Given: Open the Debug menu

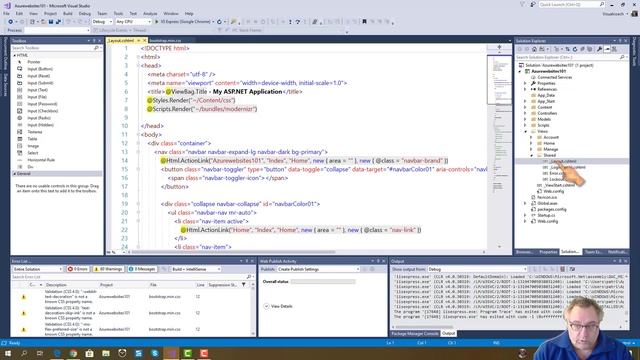Looking at the screenshot, I should pos(84,13).
